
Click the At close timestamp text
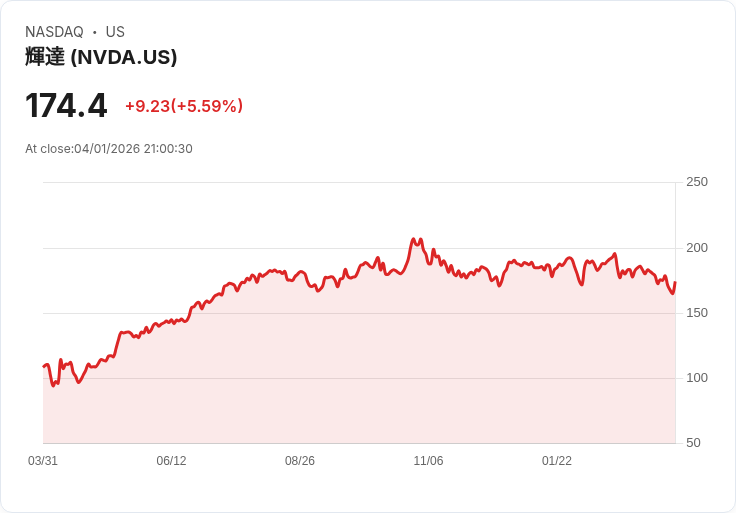[x=109, y=149]
